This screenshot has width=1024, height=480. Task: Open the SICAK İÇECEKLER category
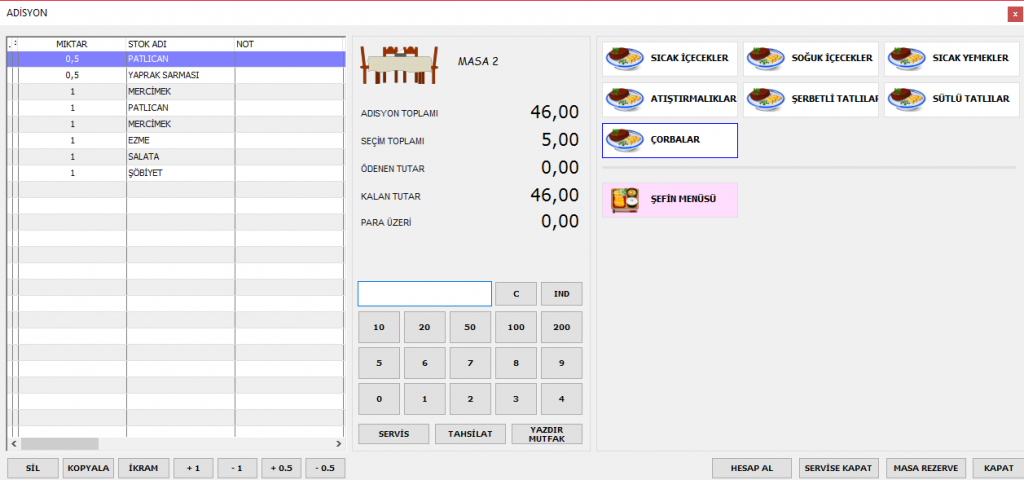pos(670,59)
